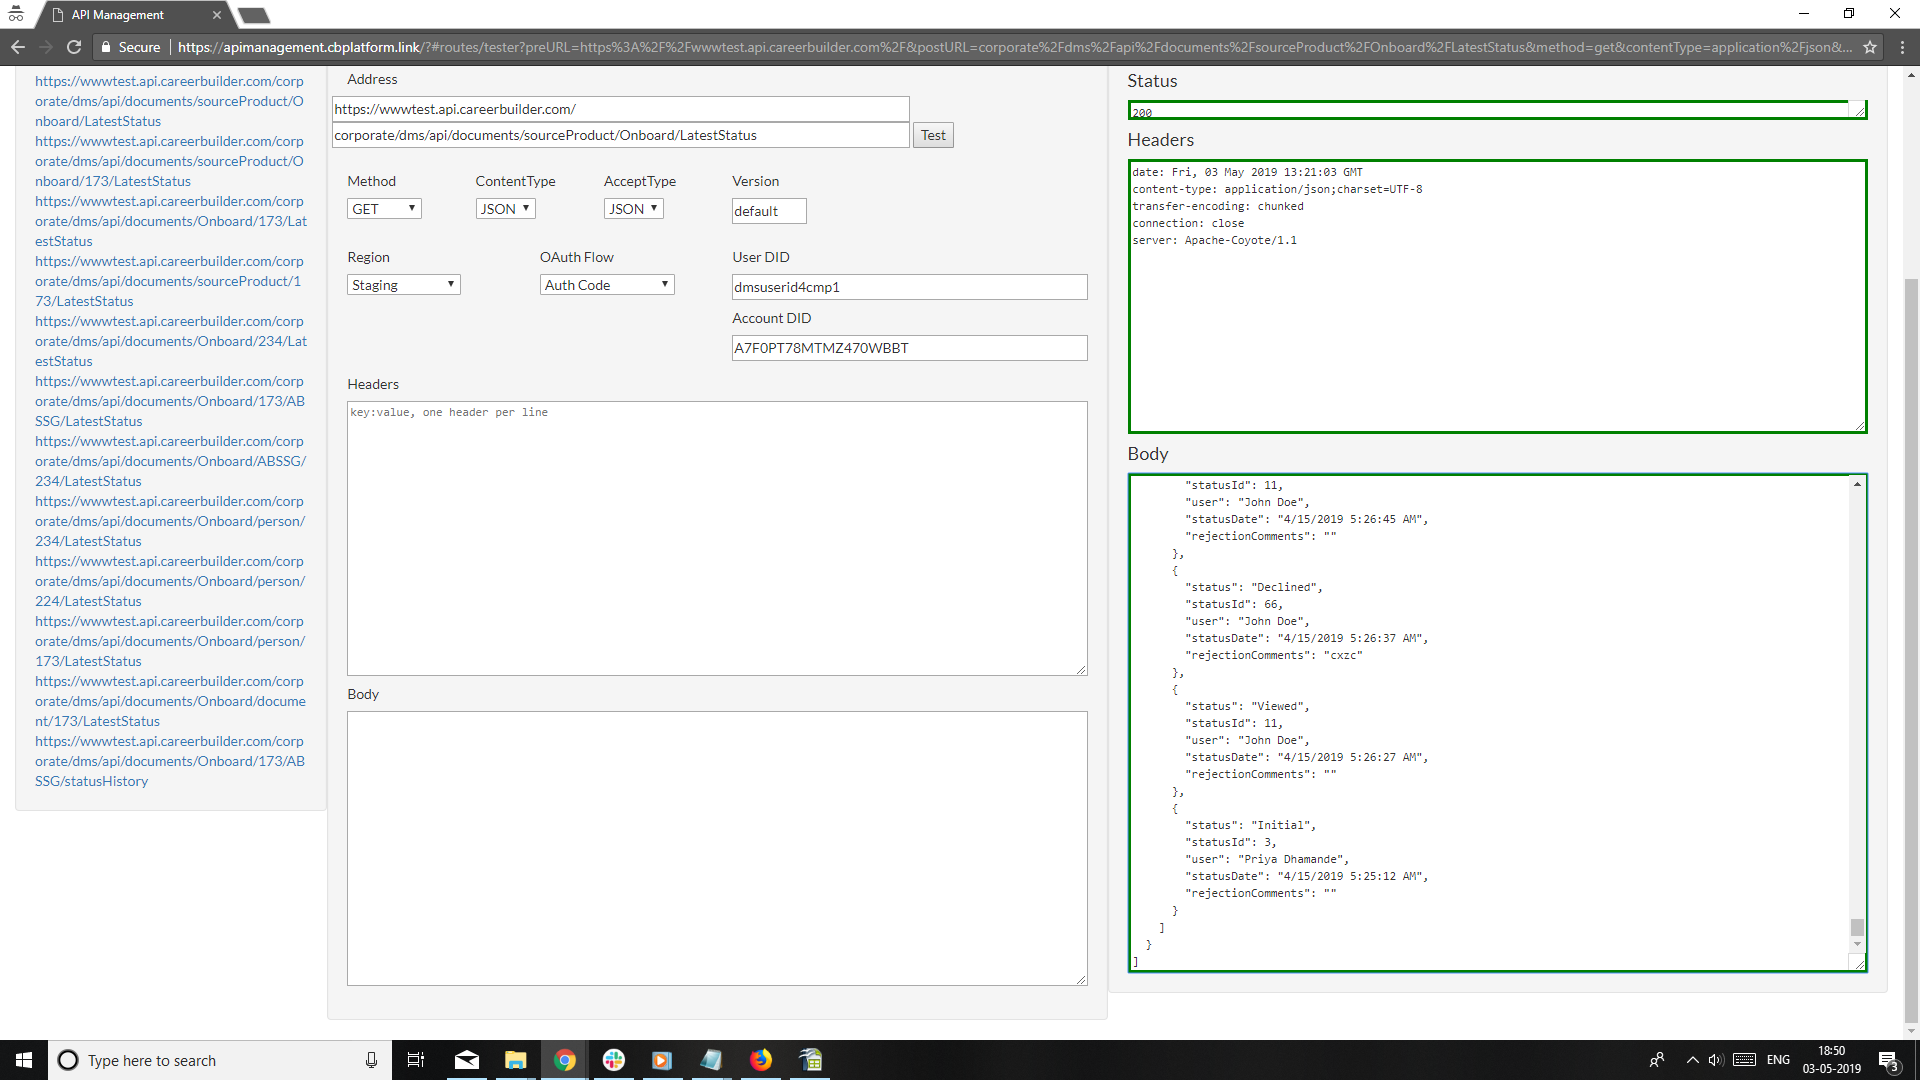
Task: Open the AcceptType JSON dropdown
Action: (x=634, y=209)
